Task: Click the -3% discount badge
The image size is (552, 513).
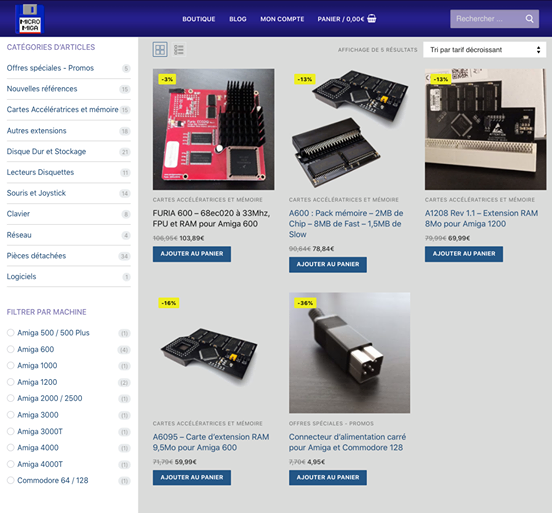Action: coord(167,79)
